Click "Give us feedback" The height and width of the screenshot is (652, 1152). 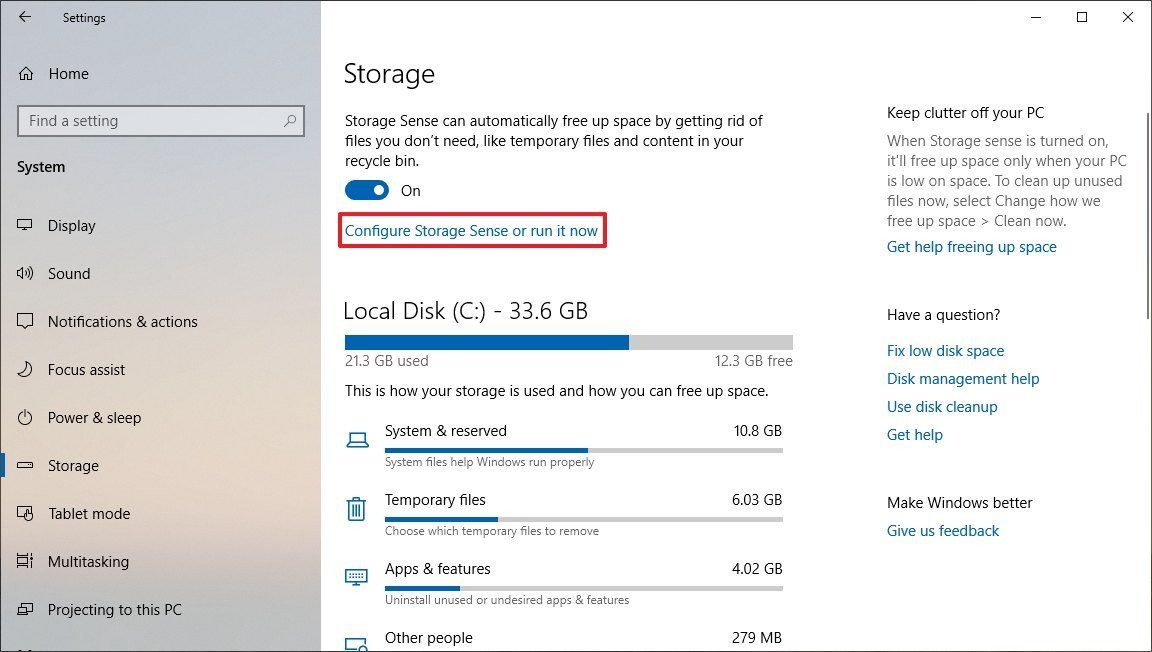pyautogui.click(x=942, y=530)
